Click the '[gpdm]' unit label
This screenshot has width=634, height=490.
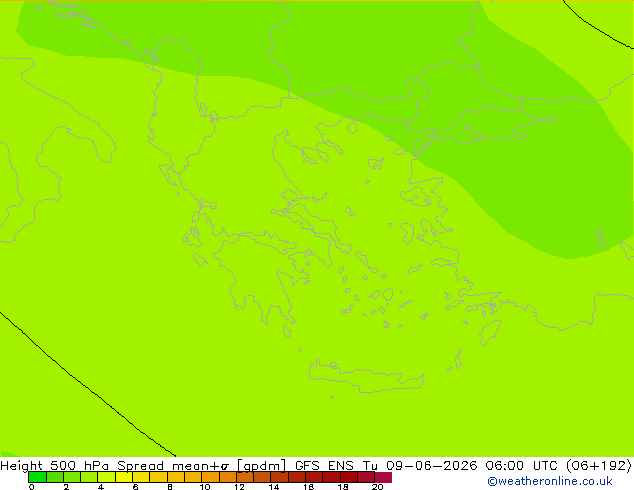coord(262,466)
